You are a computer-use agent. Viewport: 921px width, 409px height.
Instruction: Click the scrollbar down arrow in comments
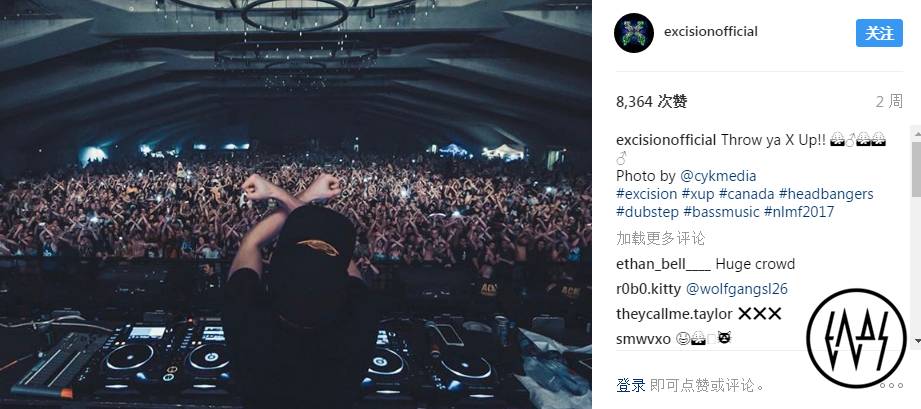[x=916, y=340]
